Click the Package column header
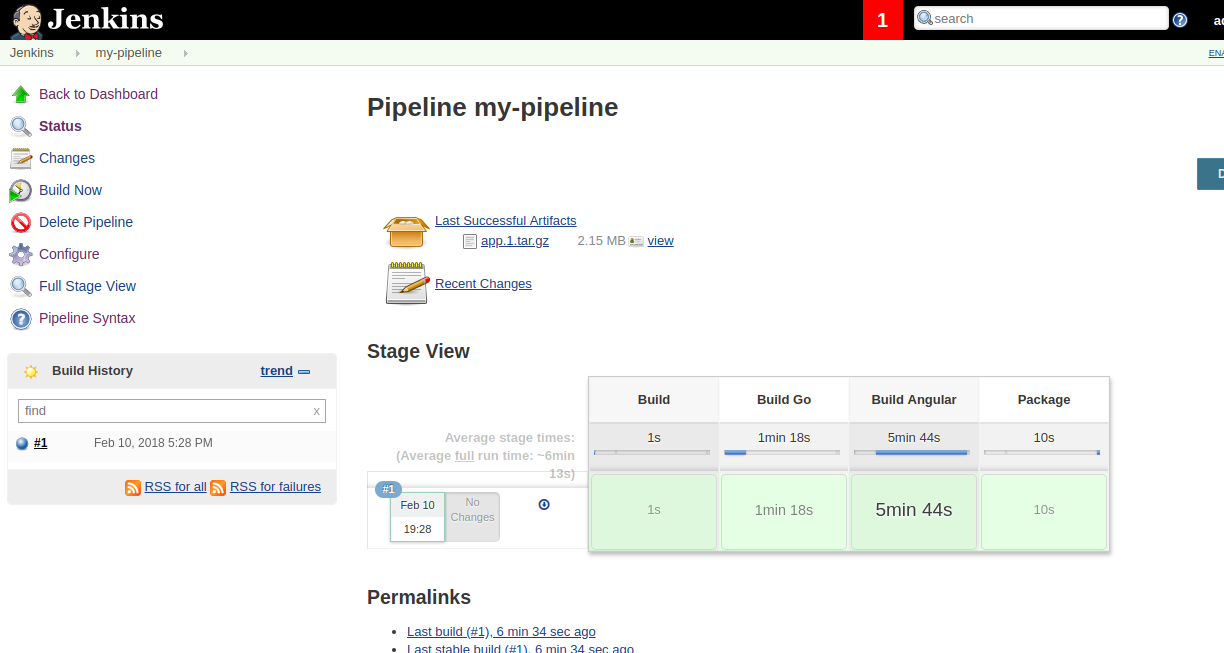1224x653 pixels. (1044, 400)
